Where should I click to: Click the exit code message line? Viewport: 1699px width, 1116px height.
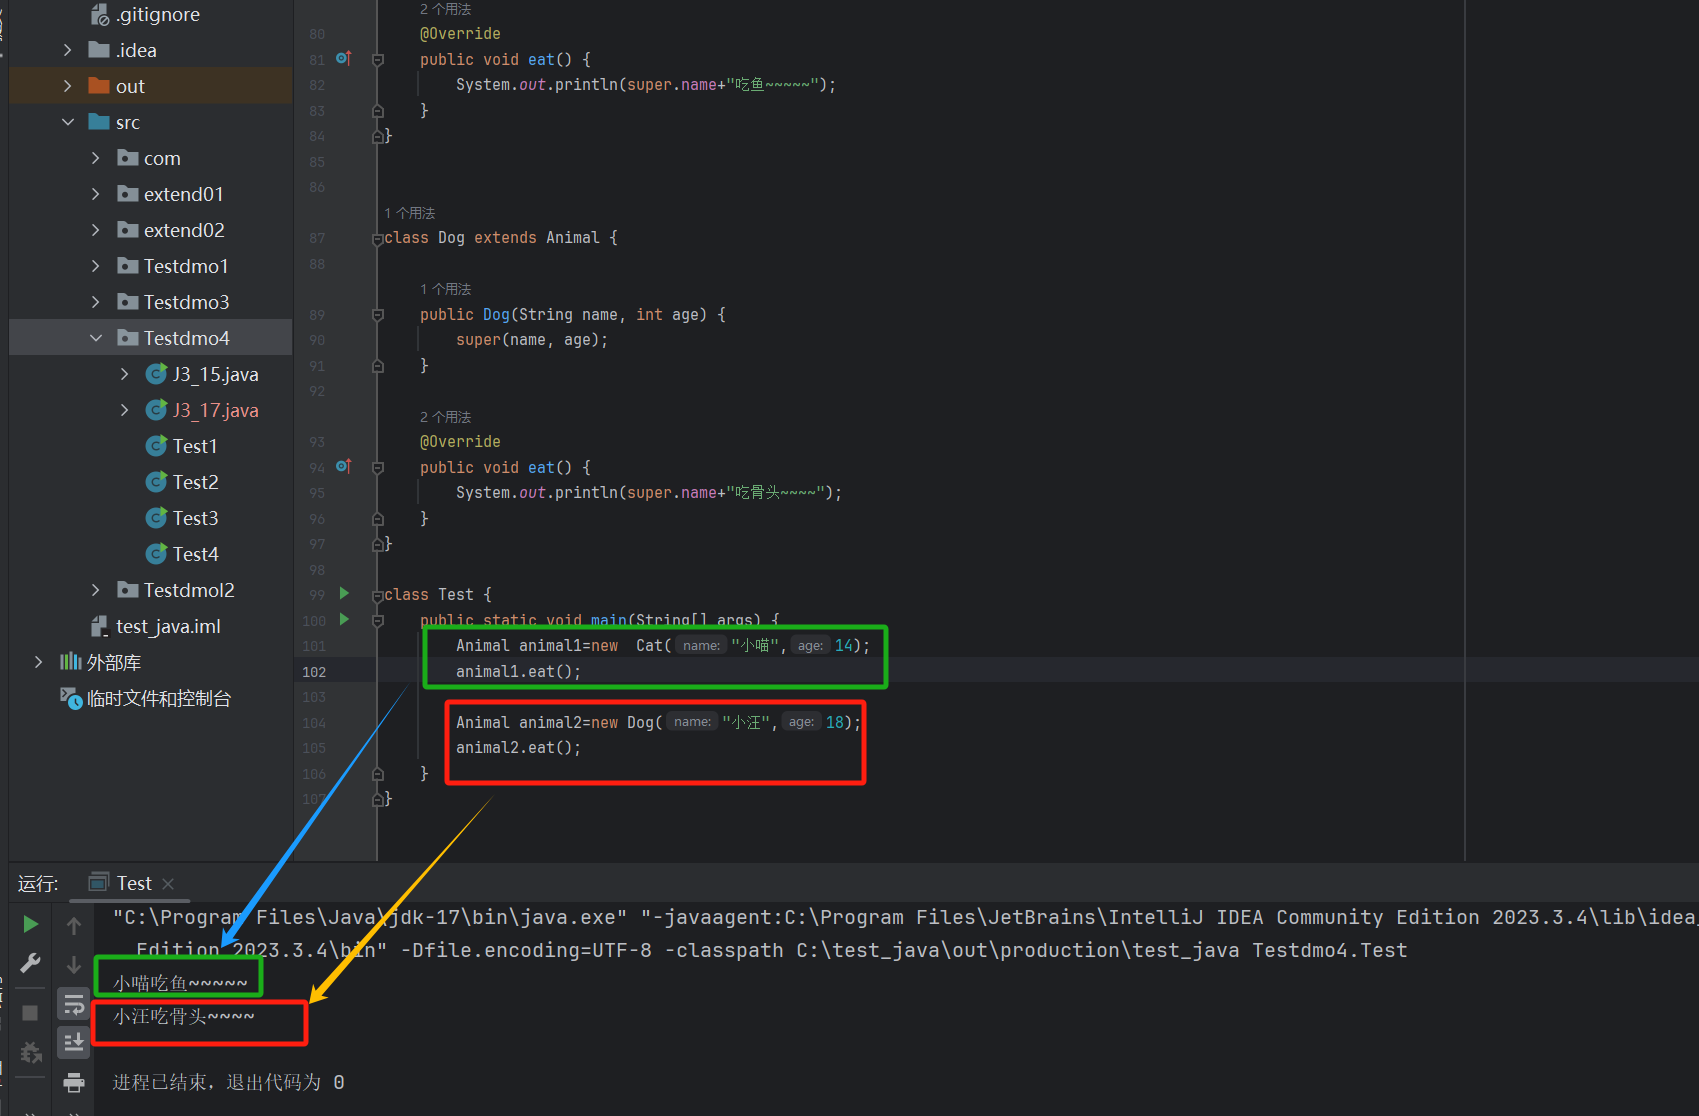(228, 1082)
